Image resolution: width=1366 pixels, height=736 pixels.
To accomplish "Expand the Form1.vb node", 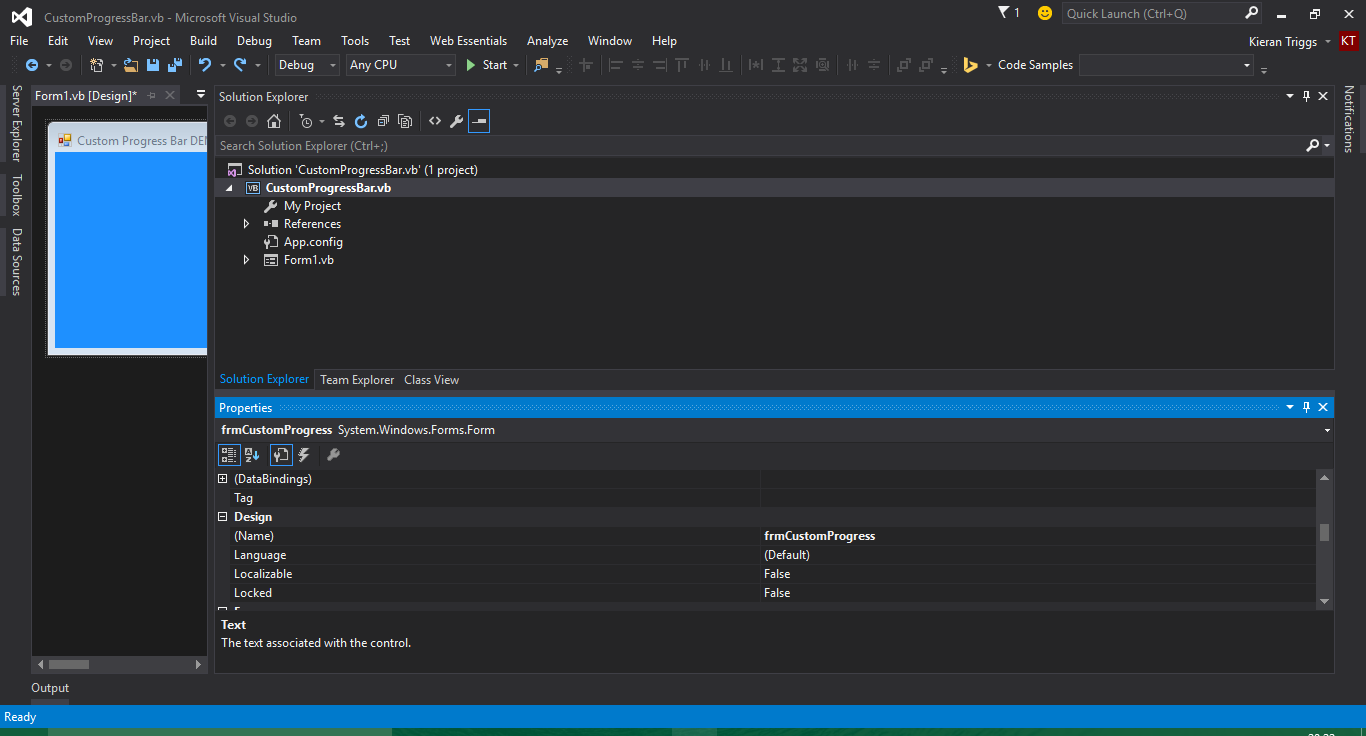I will click(x=247, y=260).
